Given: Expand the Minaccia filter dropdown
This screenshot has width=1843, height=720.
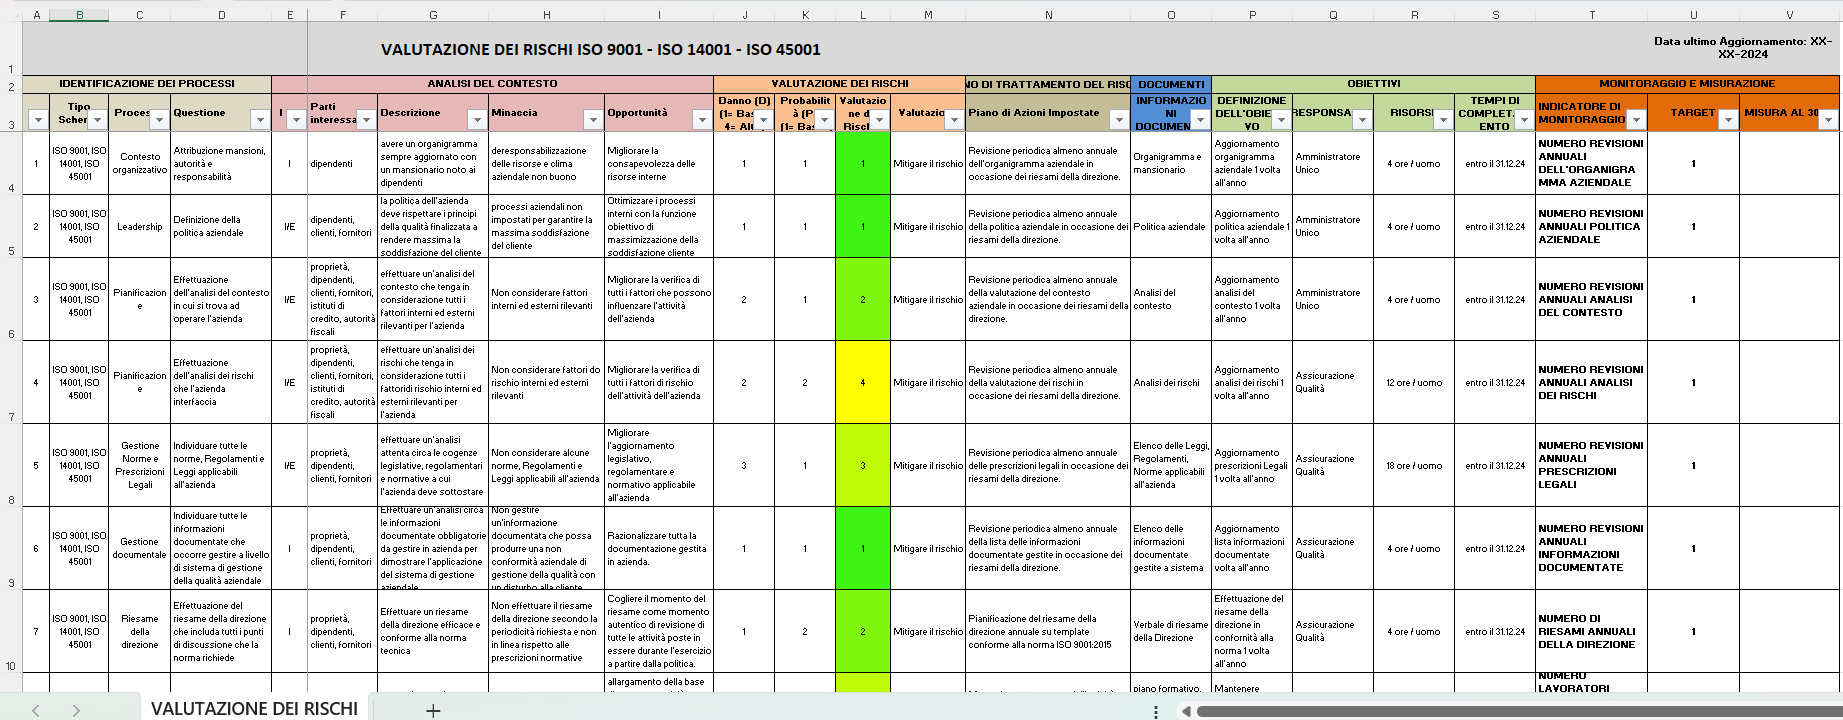Looking at the screenshot, I should (593, 120).
